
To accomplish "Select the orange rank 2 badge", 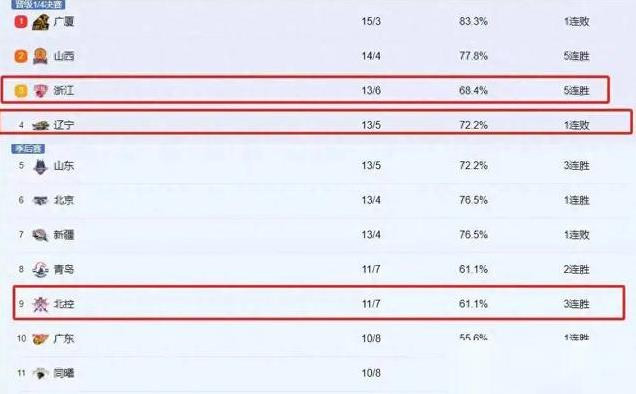I will point(21,56).
